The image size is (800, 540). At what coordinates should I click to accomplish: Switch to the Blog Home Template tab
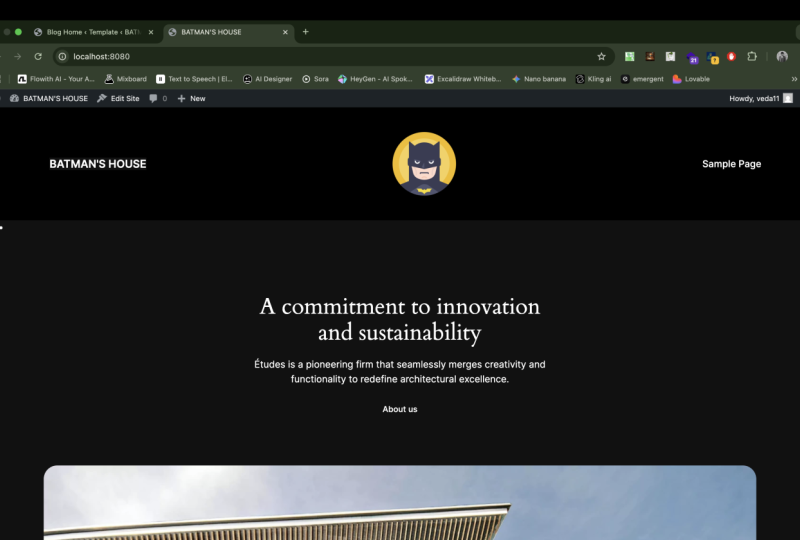coord(93,32)
